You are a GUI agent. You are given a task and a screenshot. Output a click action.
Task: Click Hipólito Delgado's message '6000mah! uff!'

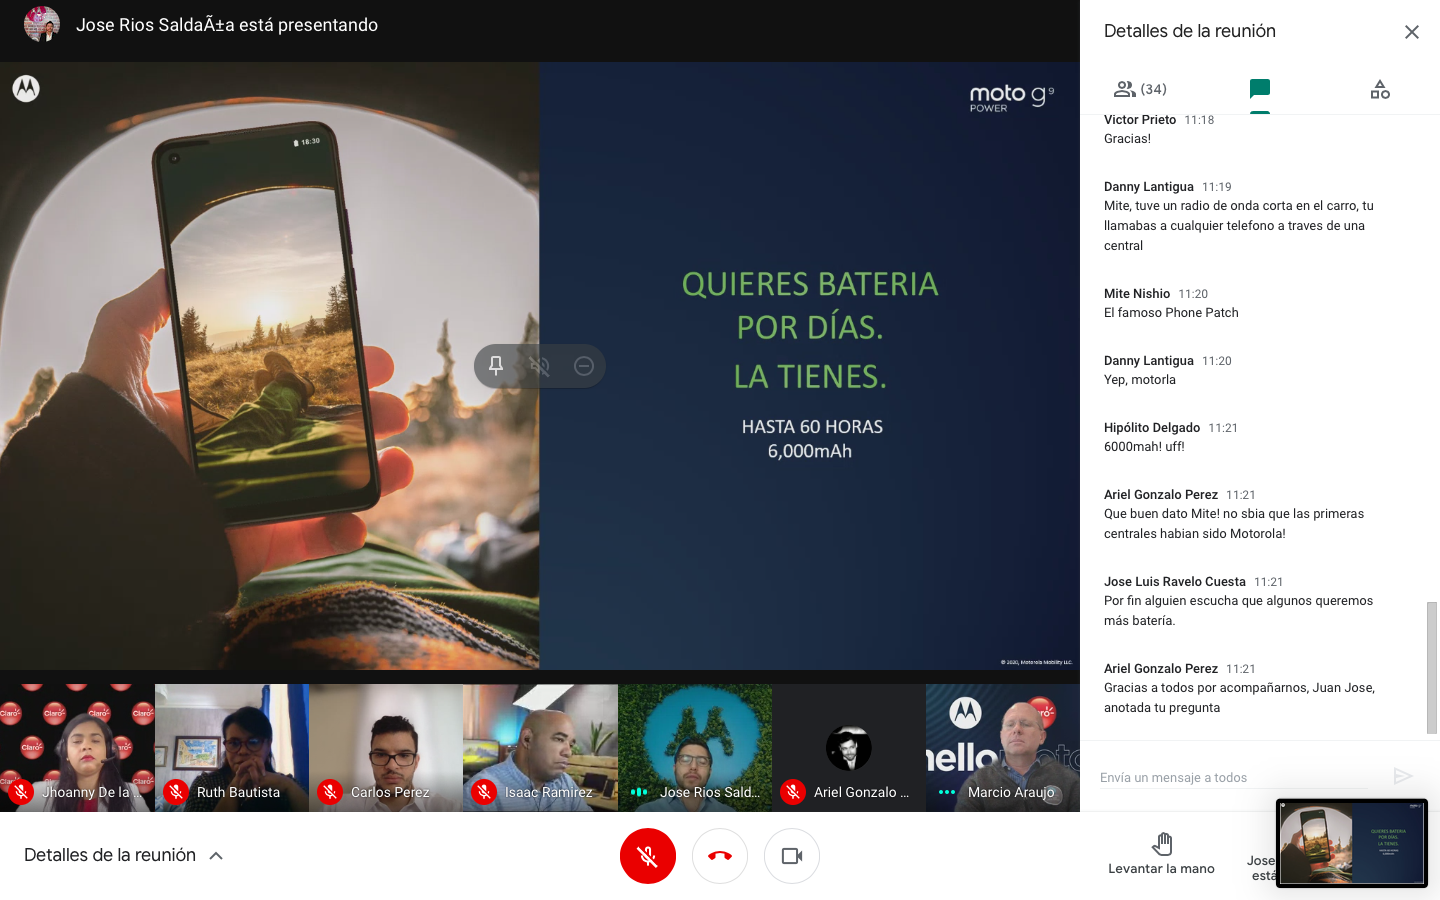pyautogui.click(x=1144, y=447)
